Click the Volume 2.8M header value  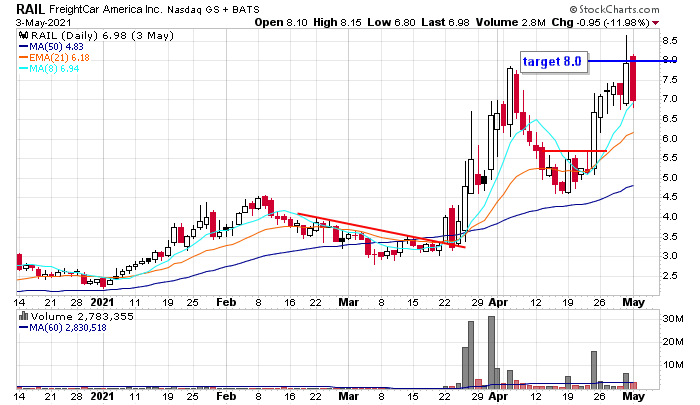(511, 22)
